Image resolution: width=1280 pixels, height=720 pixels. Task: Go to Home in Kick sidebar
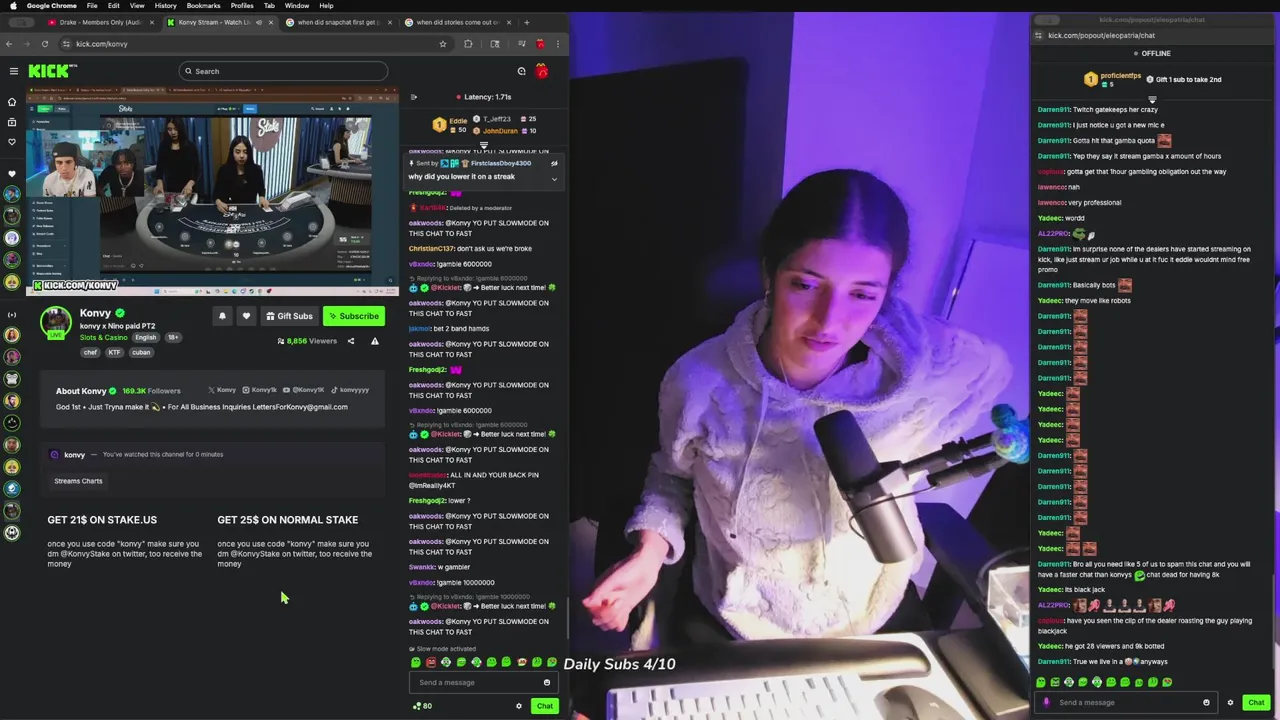(12, 102)
